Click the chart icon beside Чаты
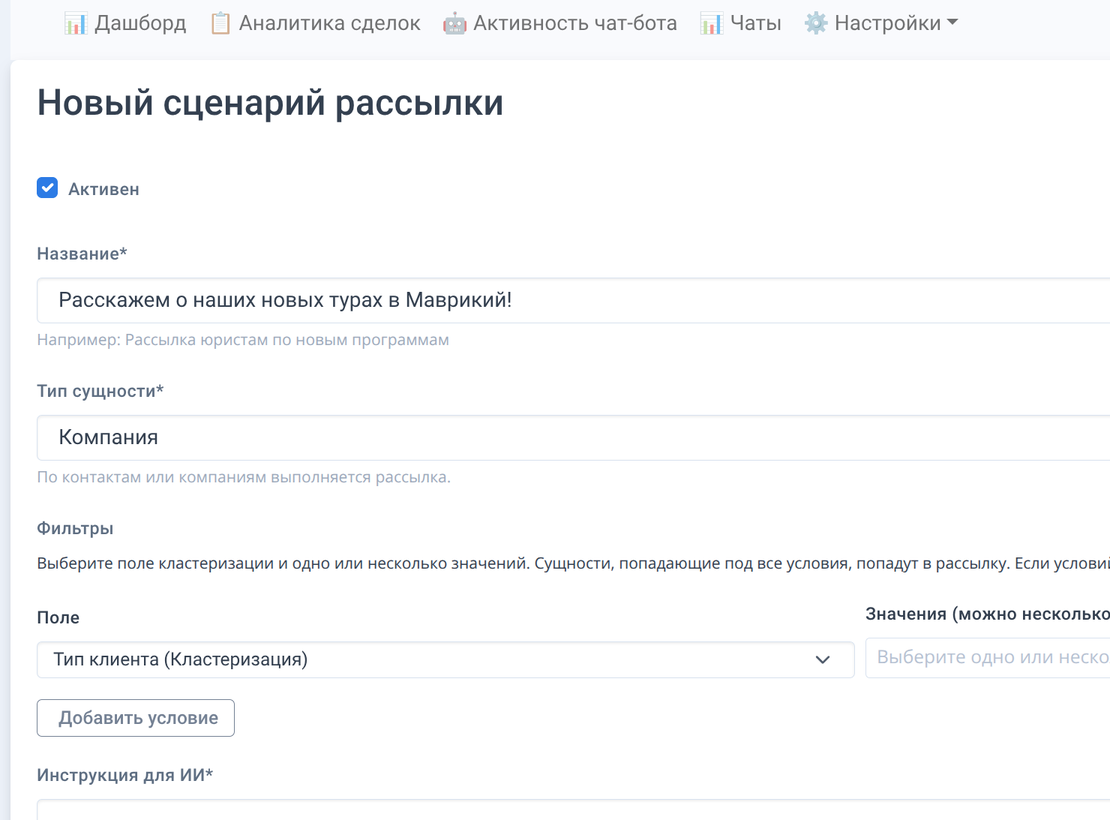 pyautogui.click(x=714, y=22)
